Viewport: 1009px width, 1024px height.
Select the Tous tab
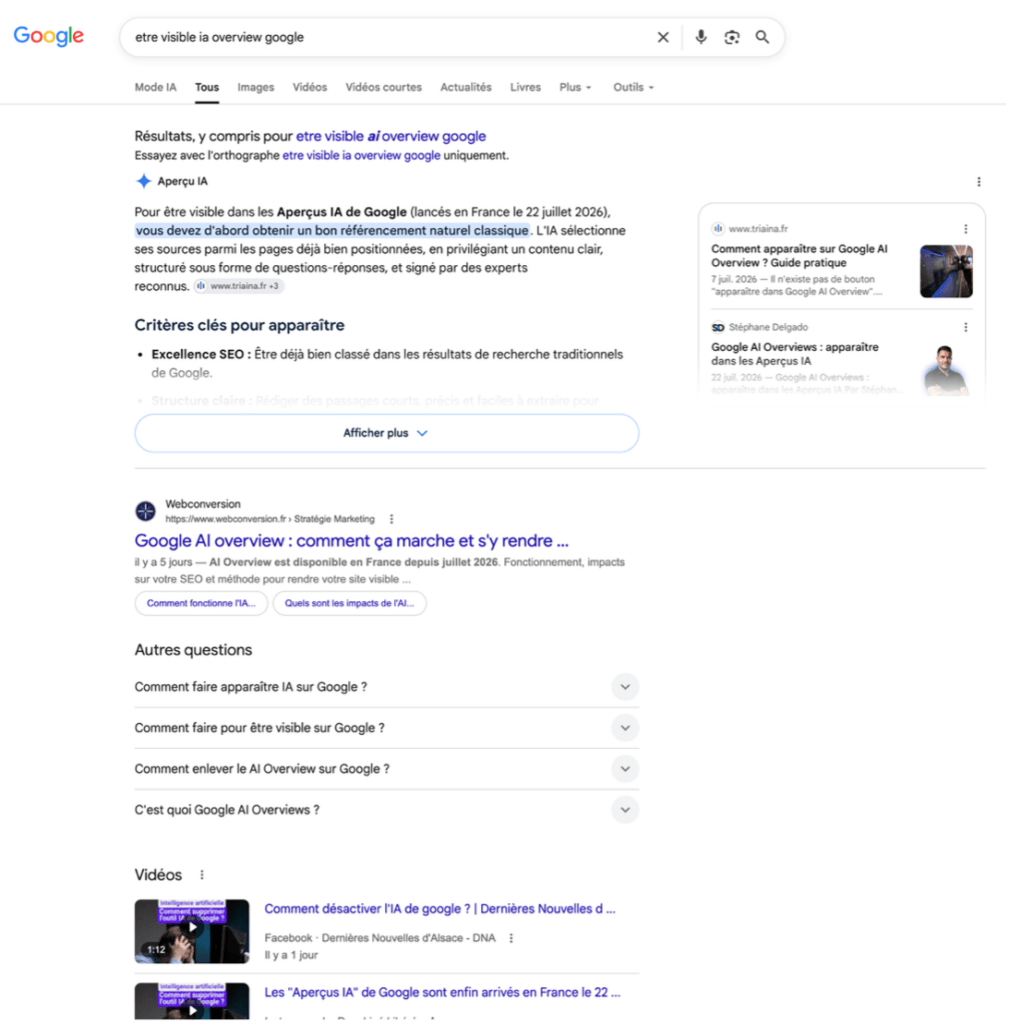207,87
